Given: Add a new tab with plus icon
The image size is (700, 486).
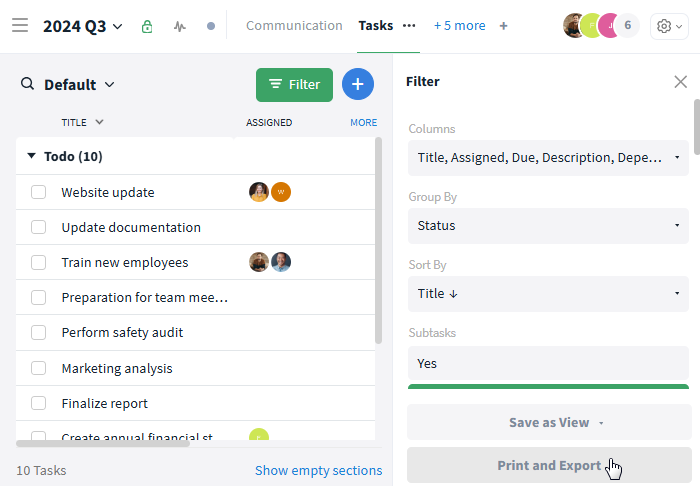Looking at the screenshot, I should [503, 26].
